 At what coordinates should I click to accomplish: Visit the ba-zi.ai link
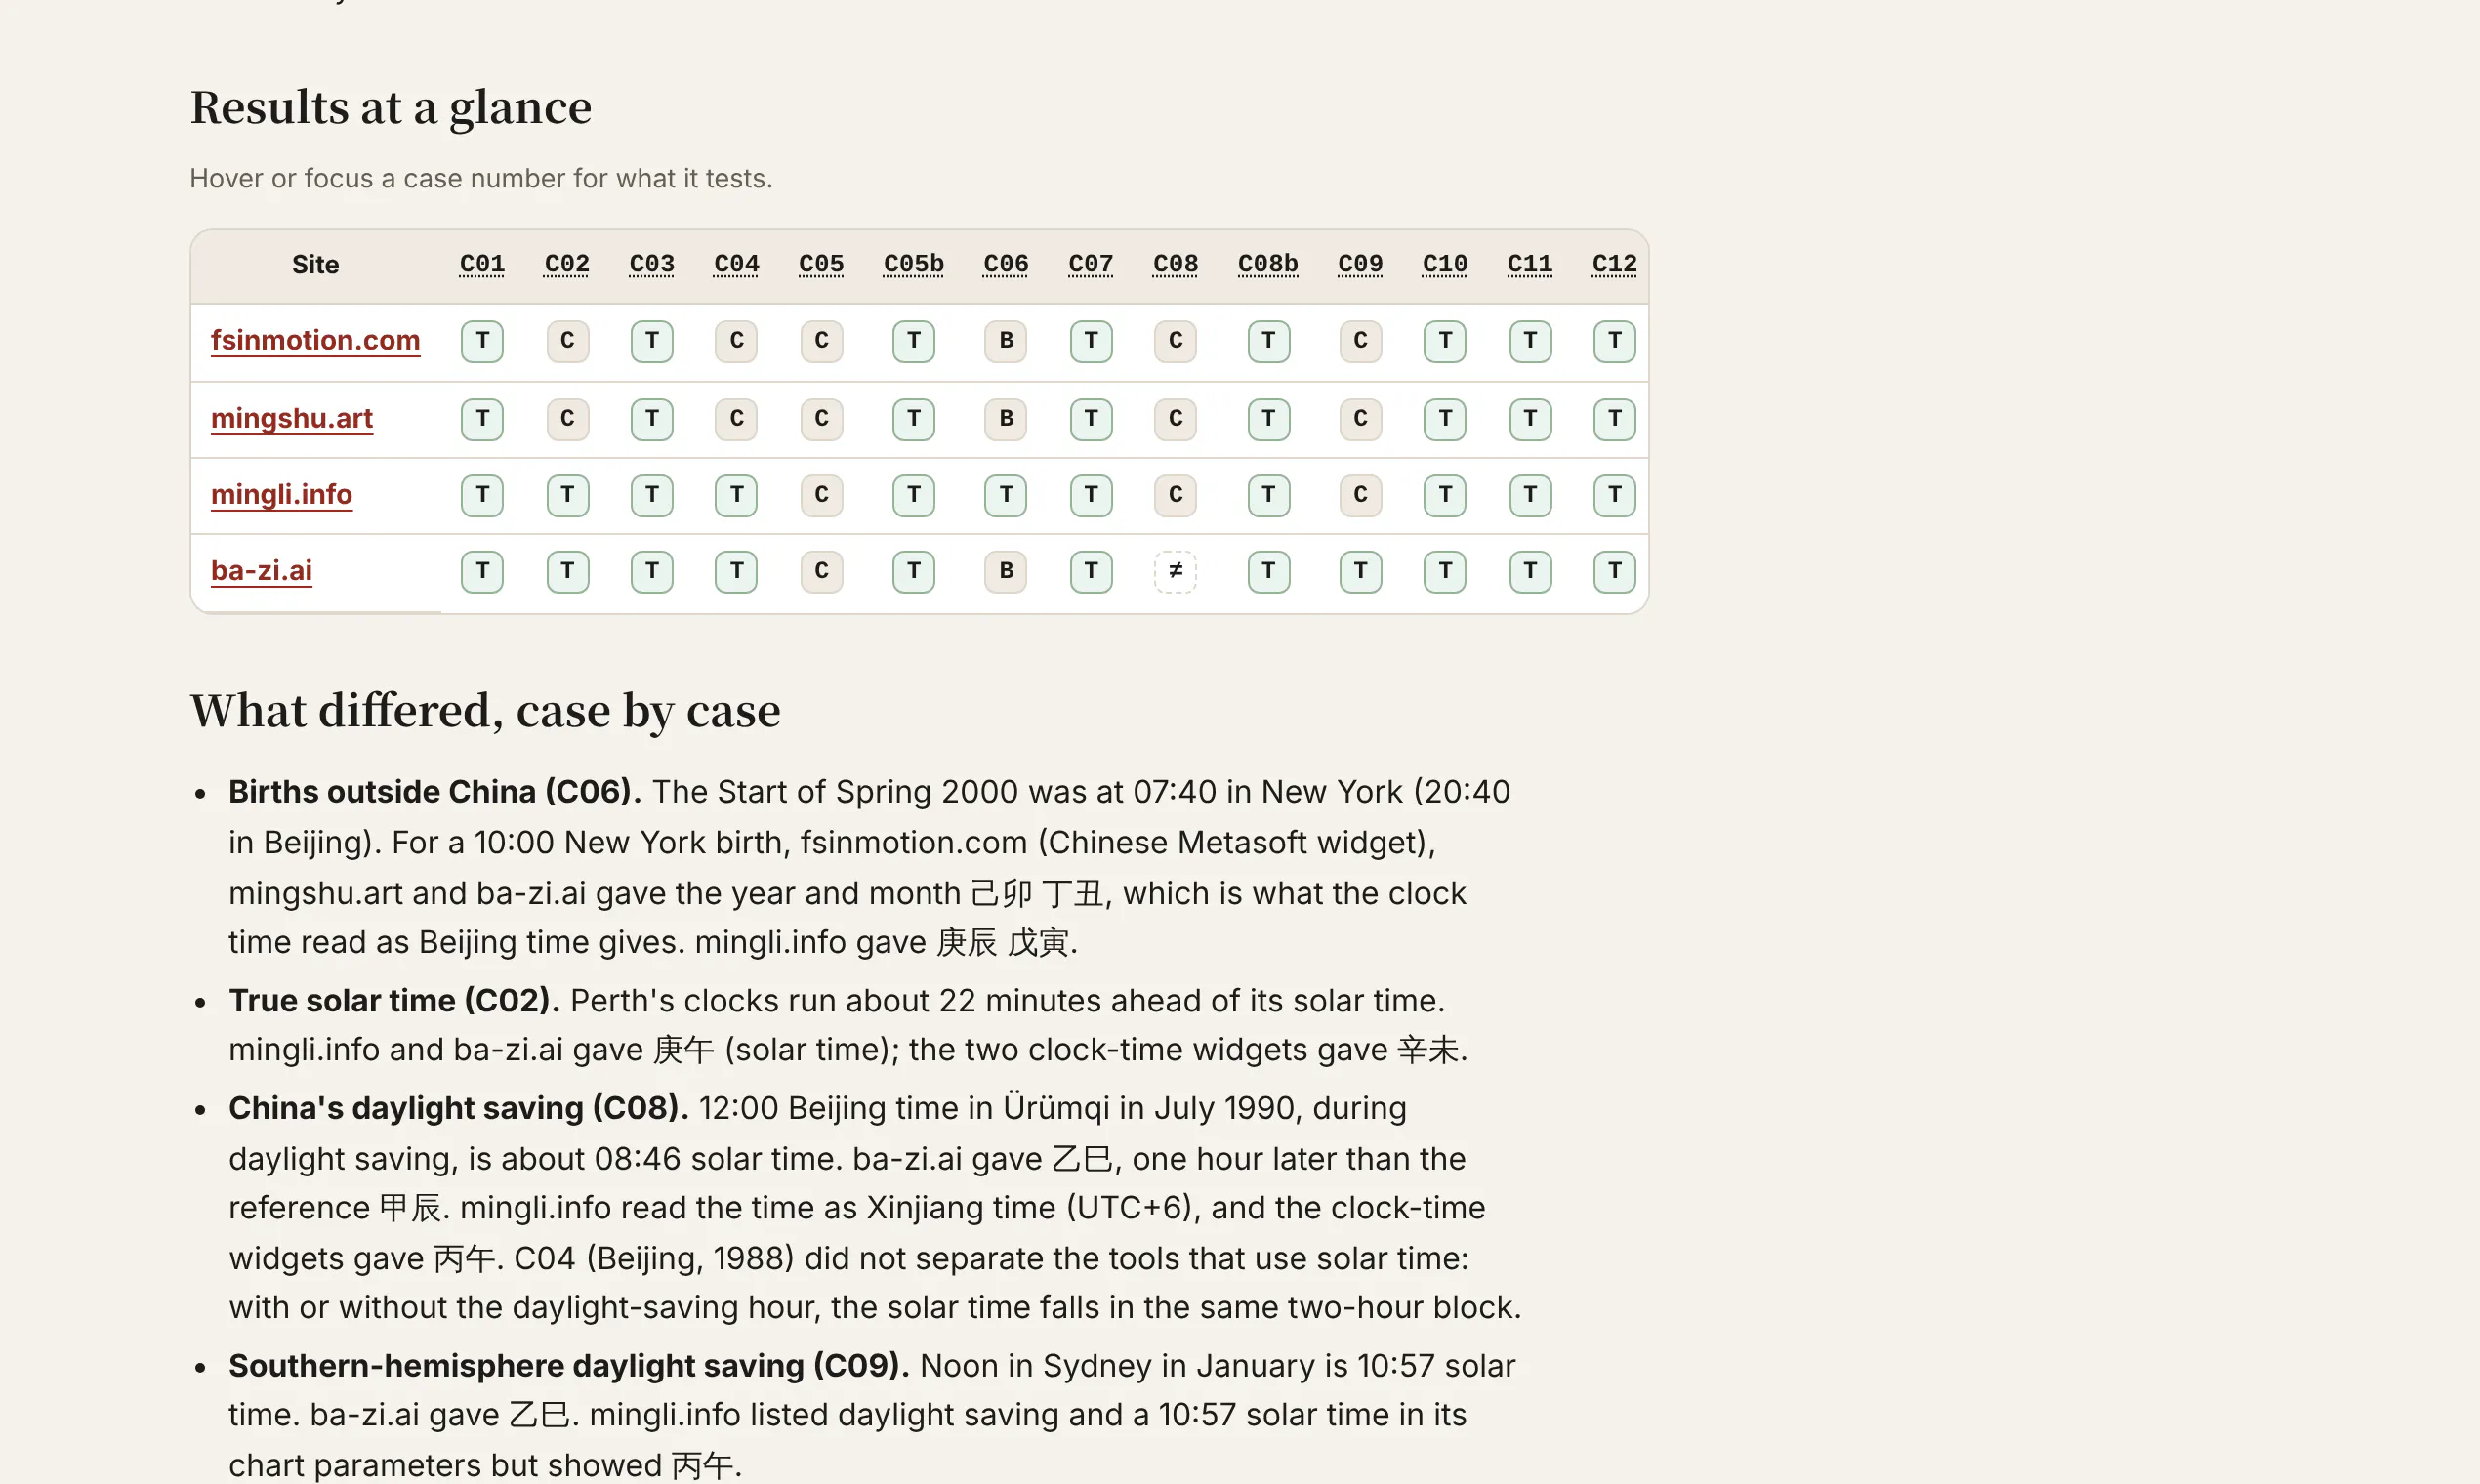coord(261,570)
